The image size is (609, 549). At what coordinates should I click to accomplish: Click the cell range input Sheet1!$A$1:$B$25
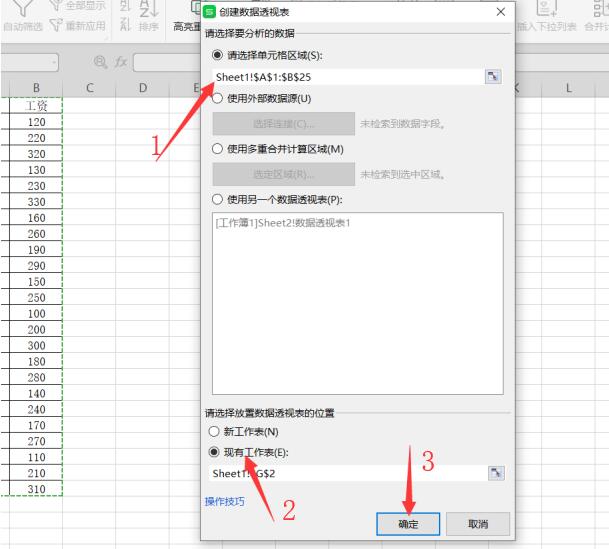pos(345,77)
